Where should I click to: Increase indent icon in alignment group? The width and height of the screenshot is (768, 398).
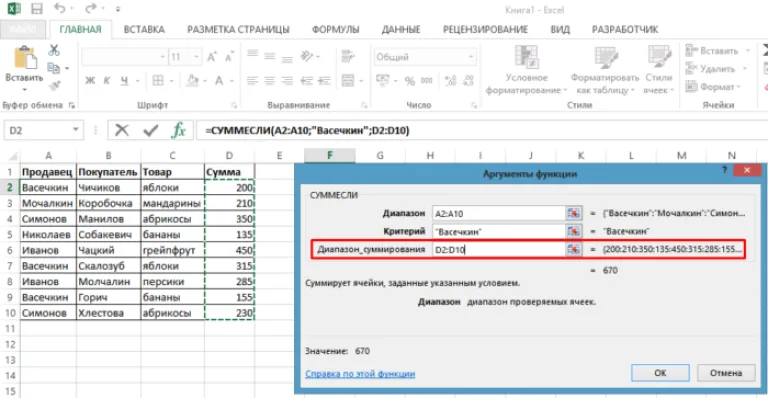(x=324, y=80)
